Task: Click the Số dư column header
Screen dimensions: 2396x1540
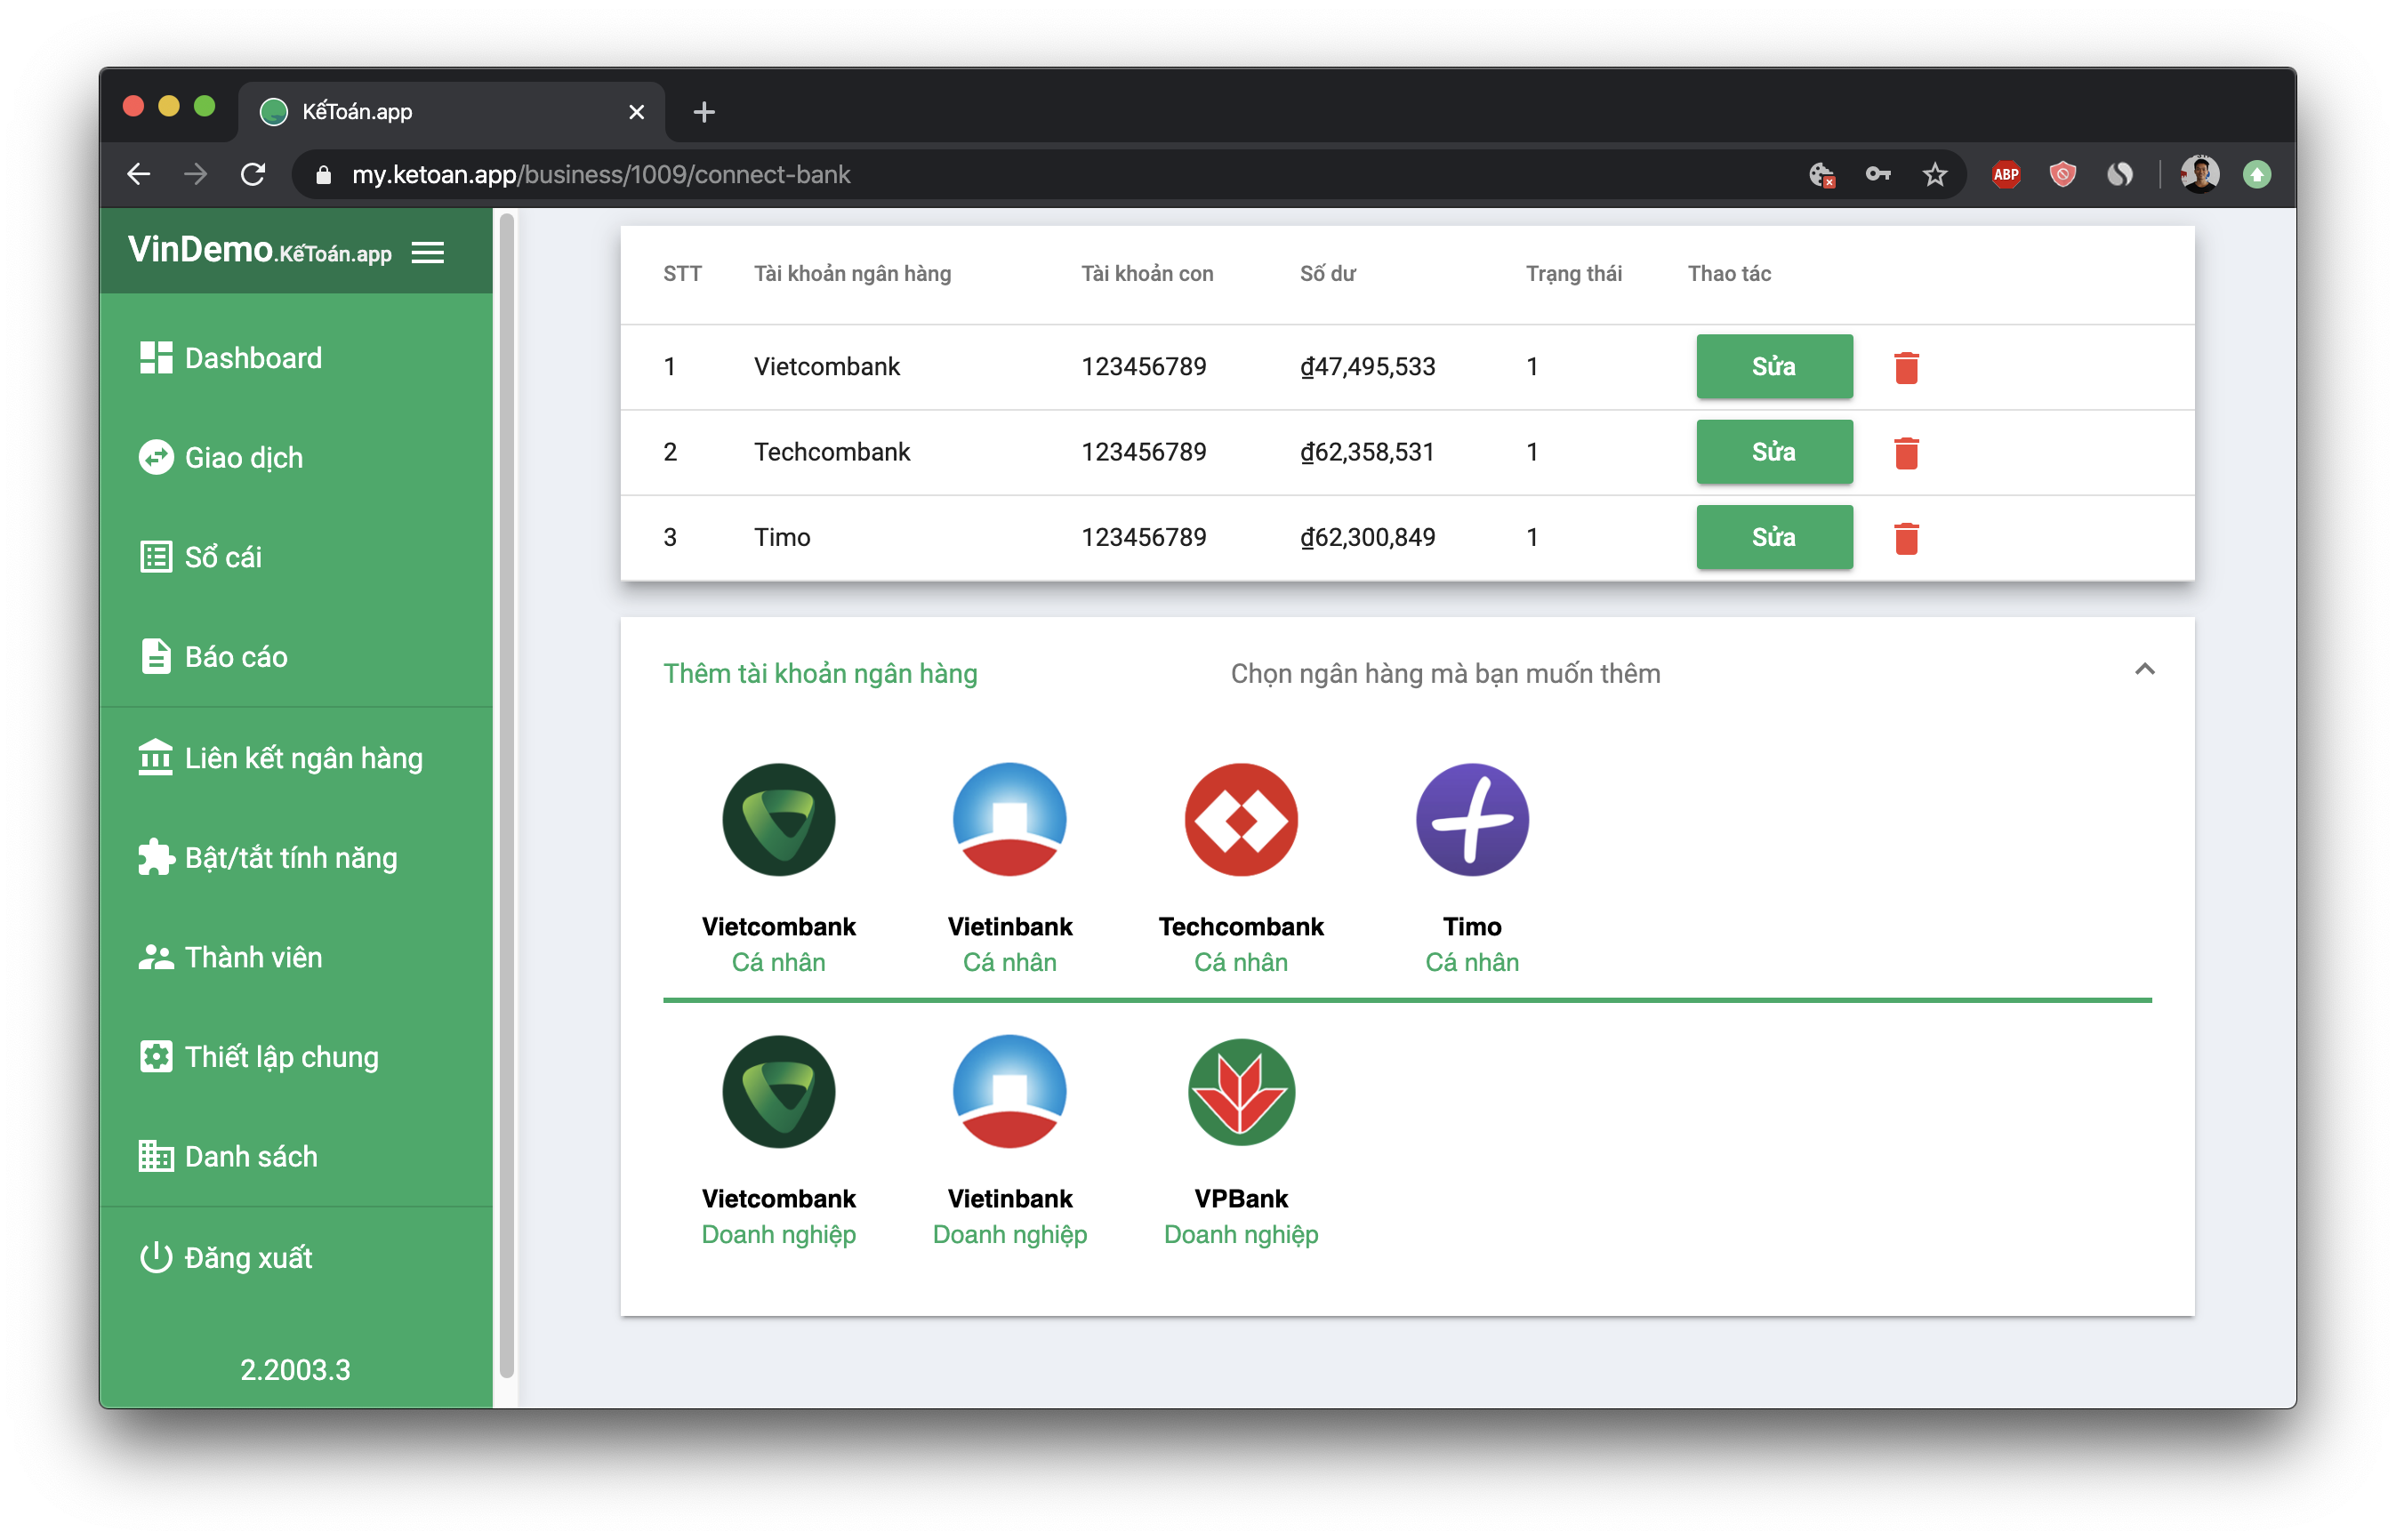Action: (x=1327, y=274)
